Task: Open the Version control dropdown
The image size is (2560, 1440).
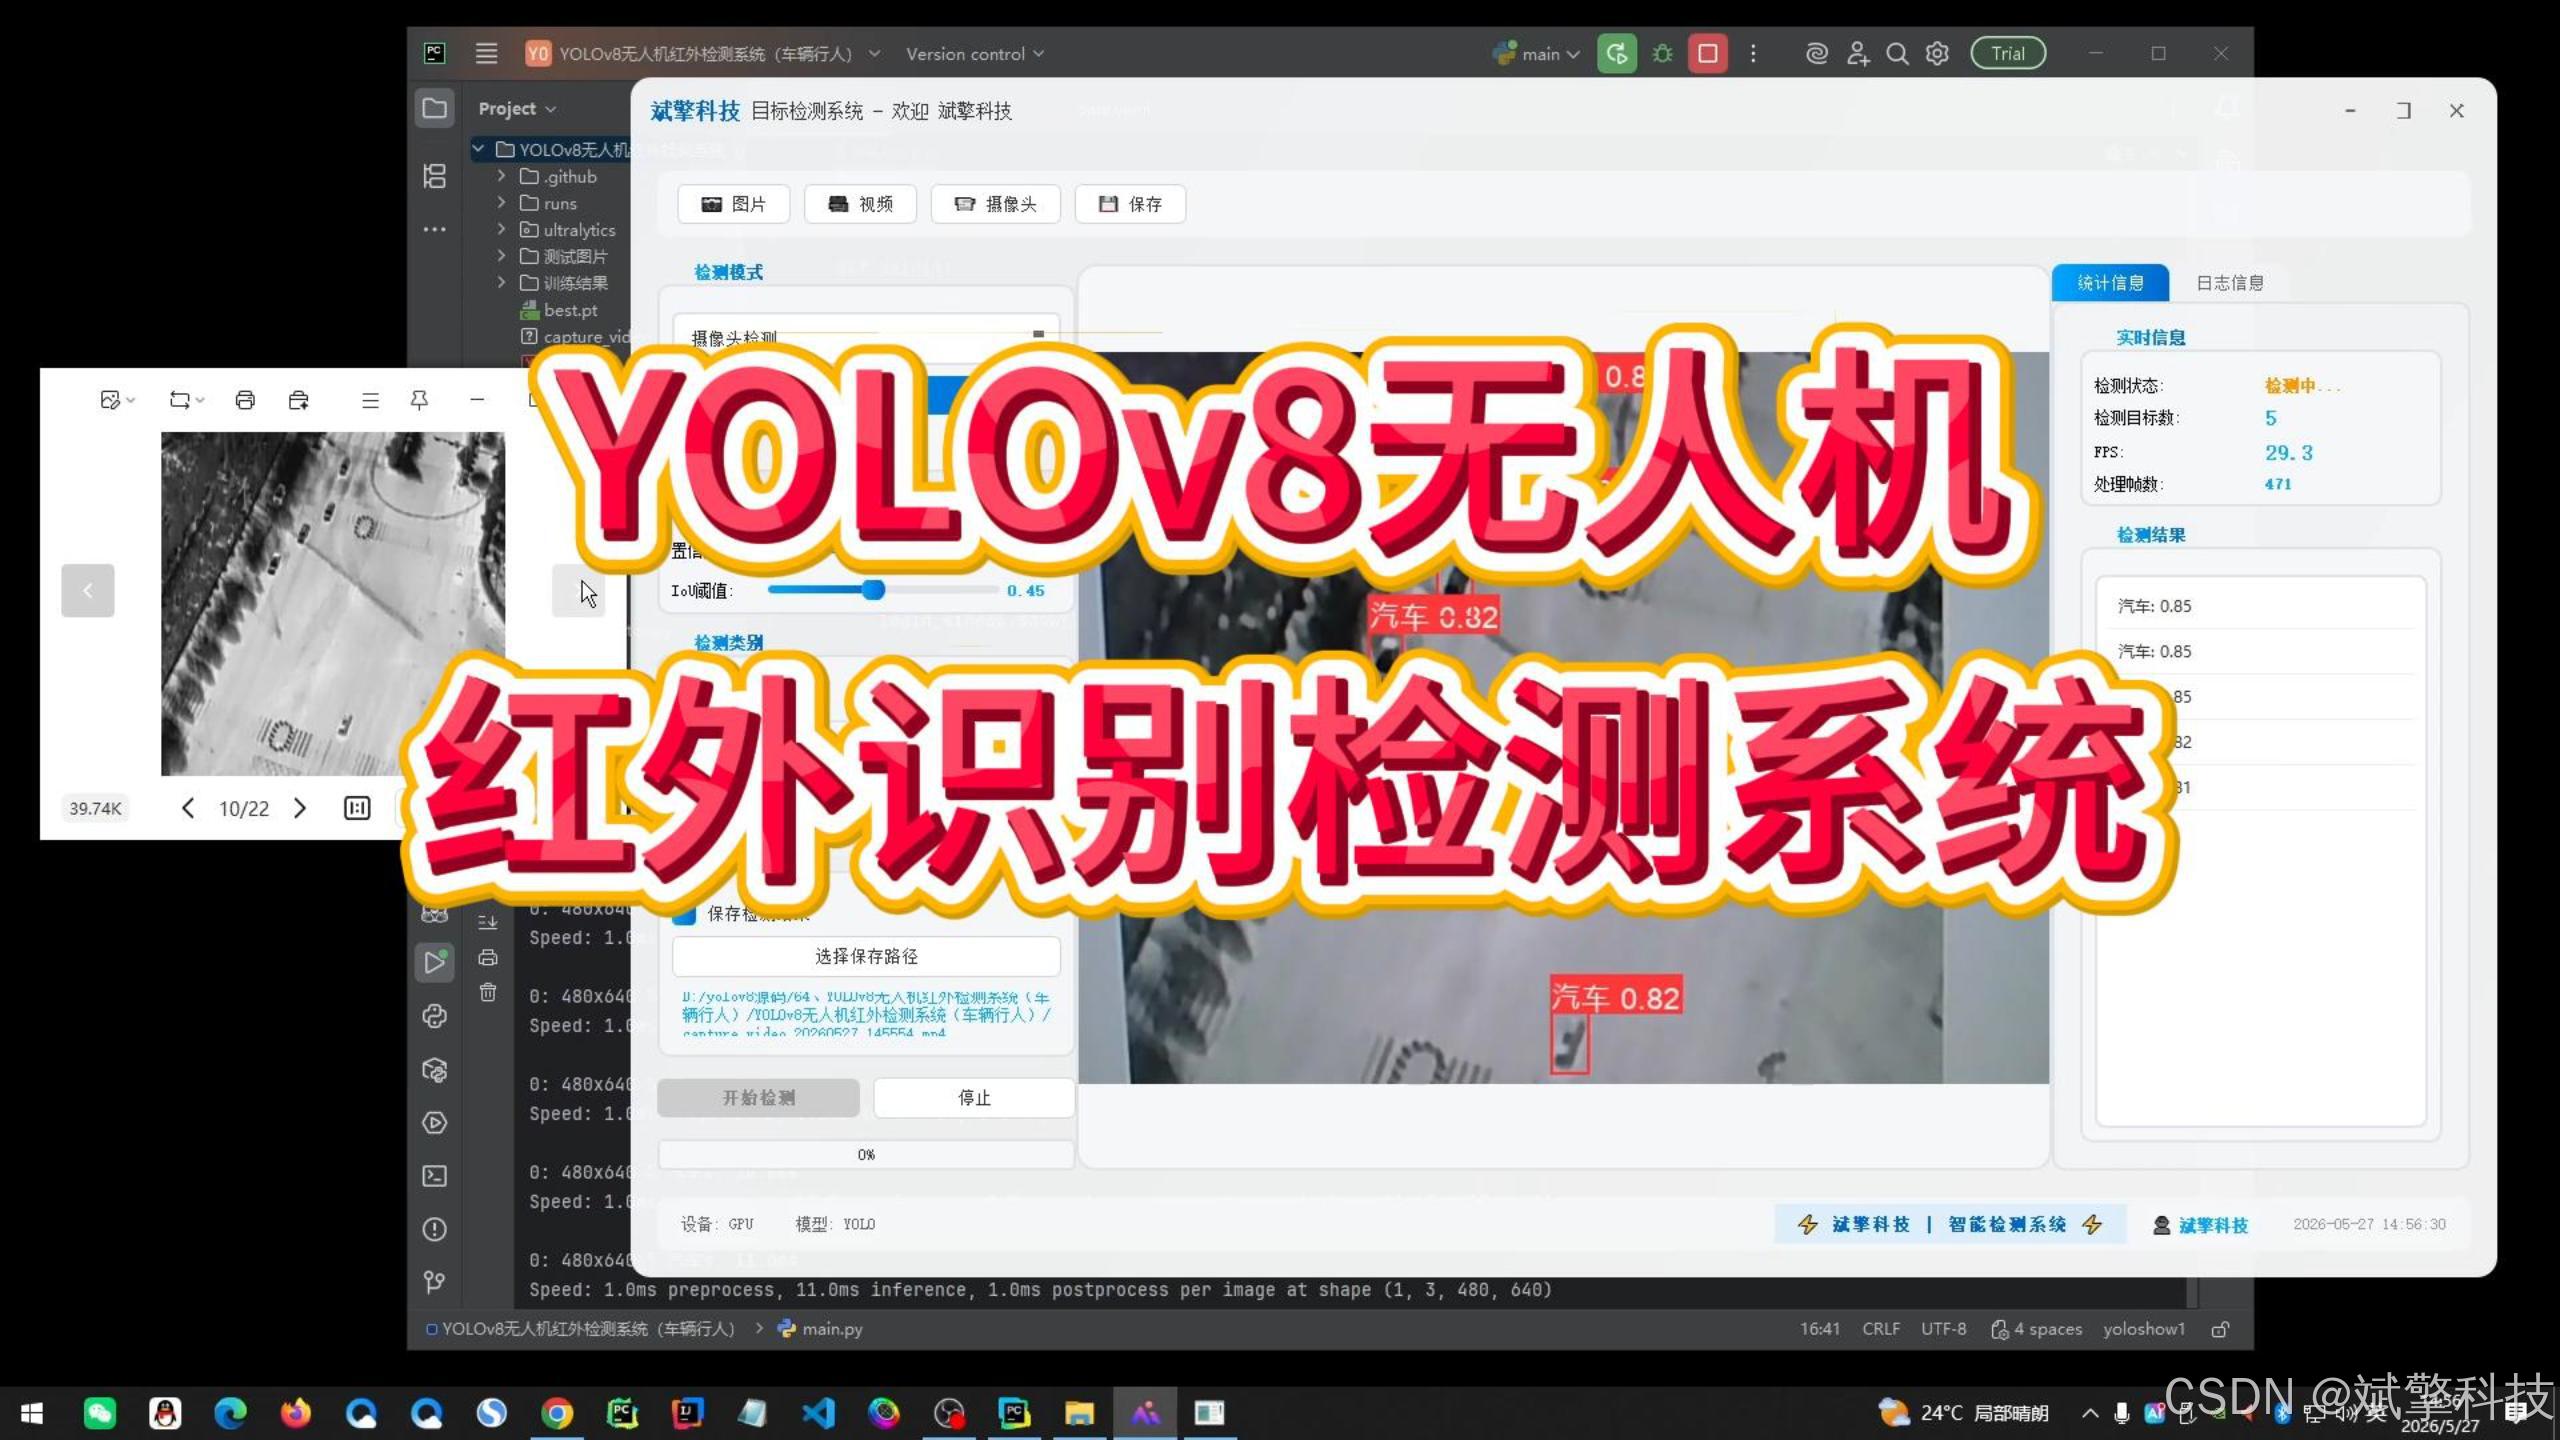Action: 975,54
